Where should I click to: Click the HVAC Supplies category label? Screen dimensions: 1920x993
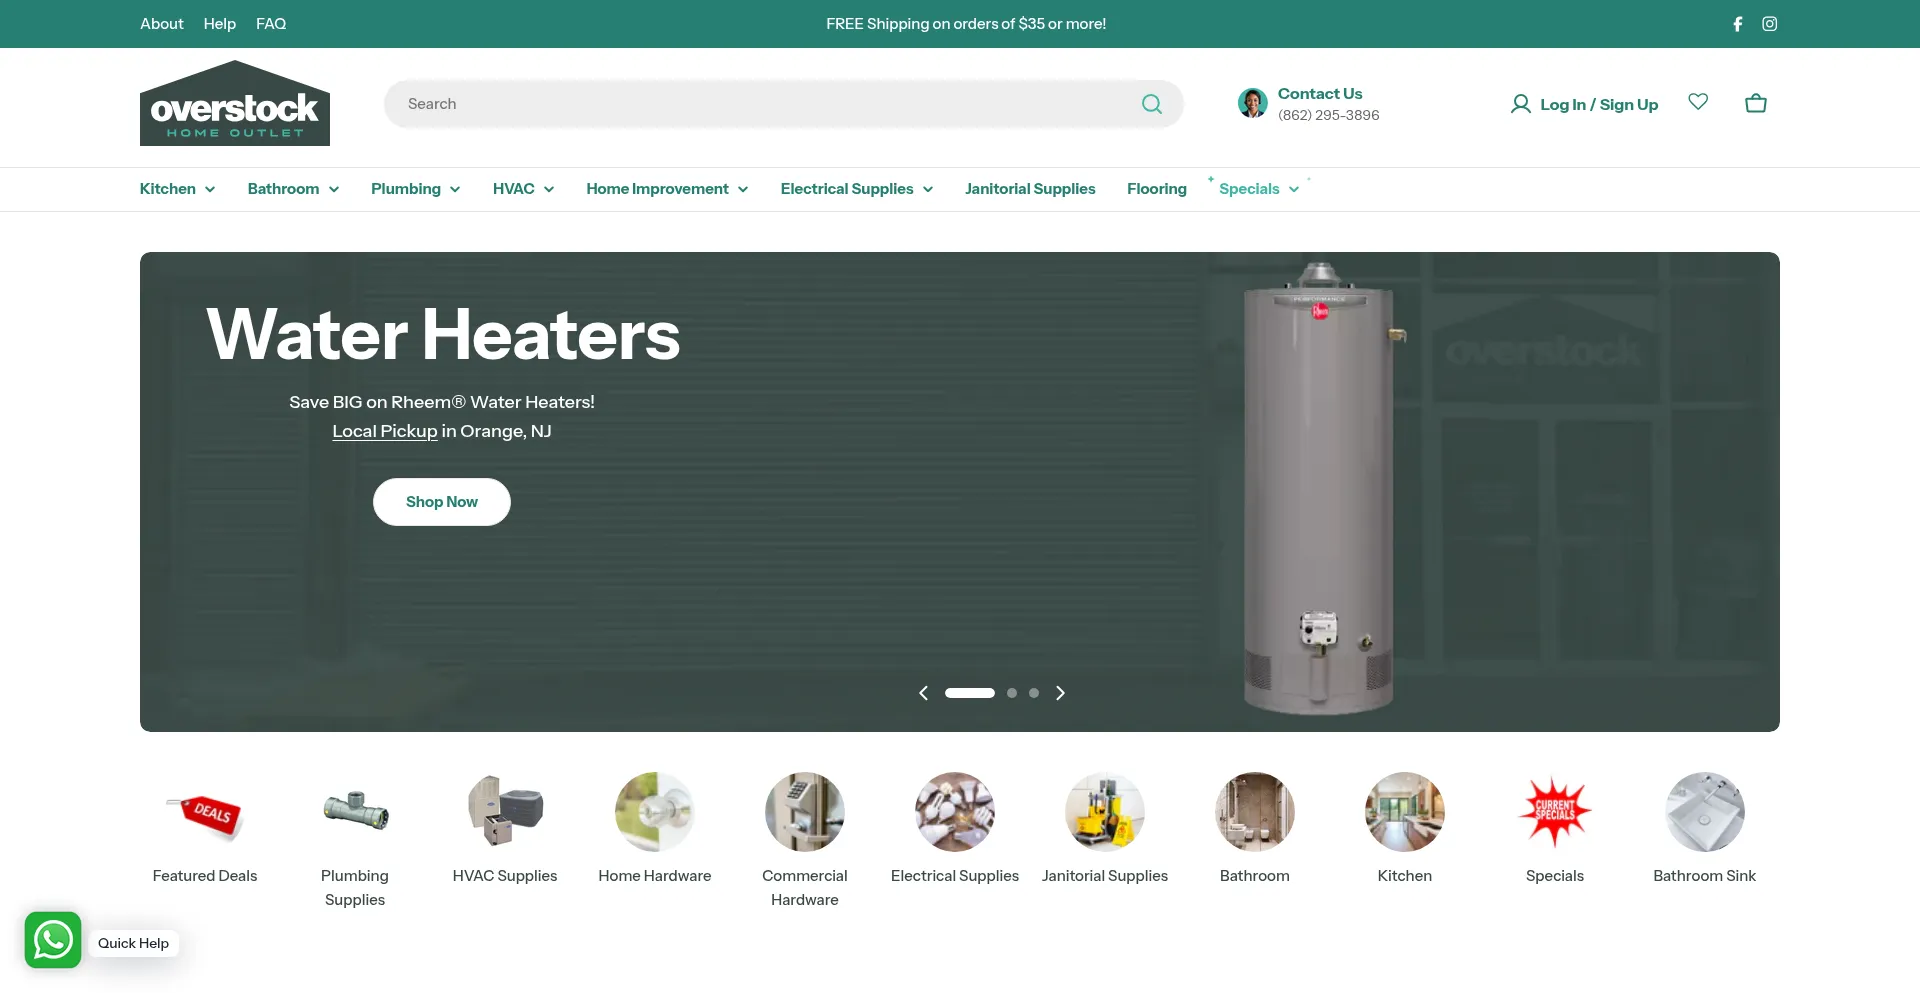(505, 876)
